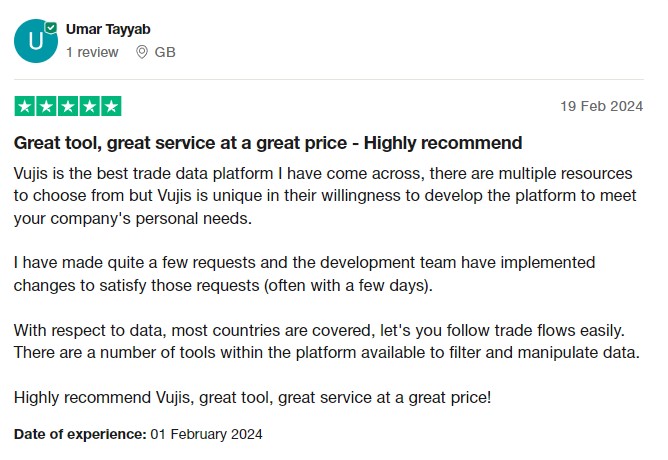Viewport: 668px width, 460px height.
Task: Click the paragraph starting "With respect to data"
Action: (x=326, y=340)
